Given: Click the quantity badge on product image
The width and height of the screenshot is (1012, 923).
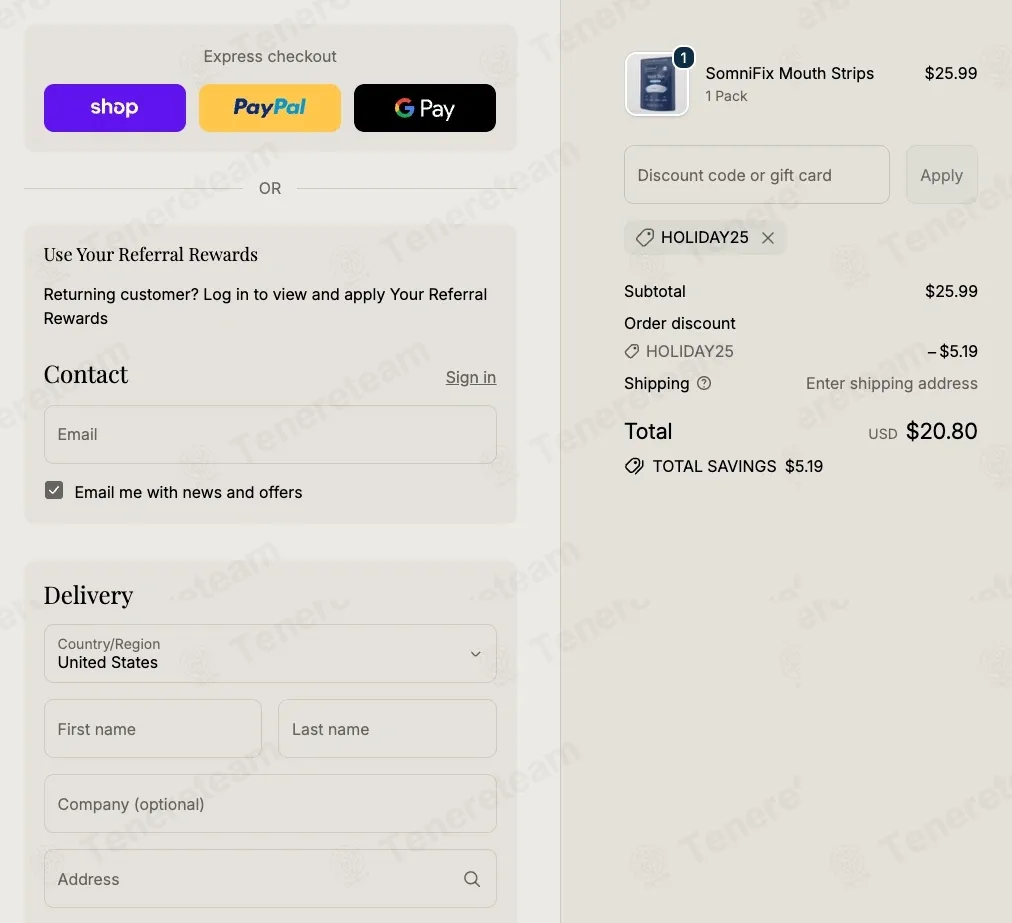Looking at the screenshot, I should click(x=683, y=58).
